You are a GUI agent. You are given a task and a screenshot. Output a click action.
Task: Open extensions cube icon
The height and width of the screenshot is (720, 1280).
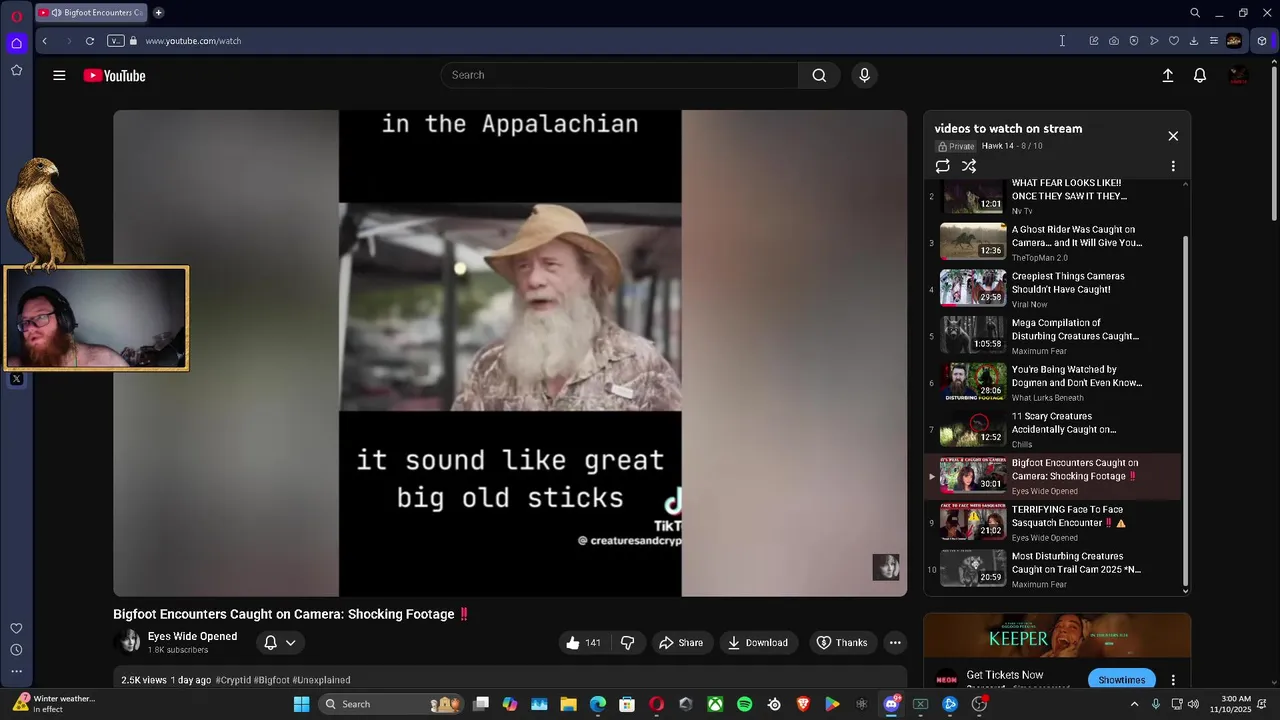(x=1262, y=41)
